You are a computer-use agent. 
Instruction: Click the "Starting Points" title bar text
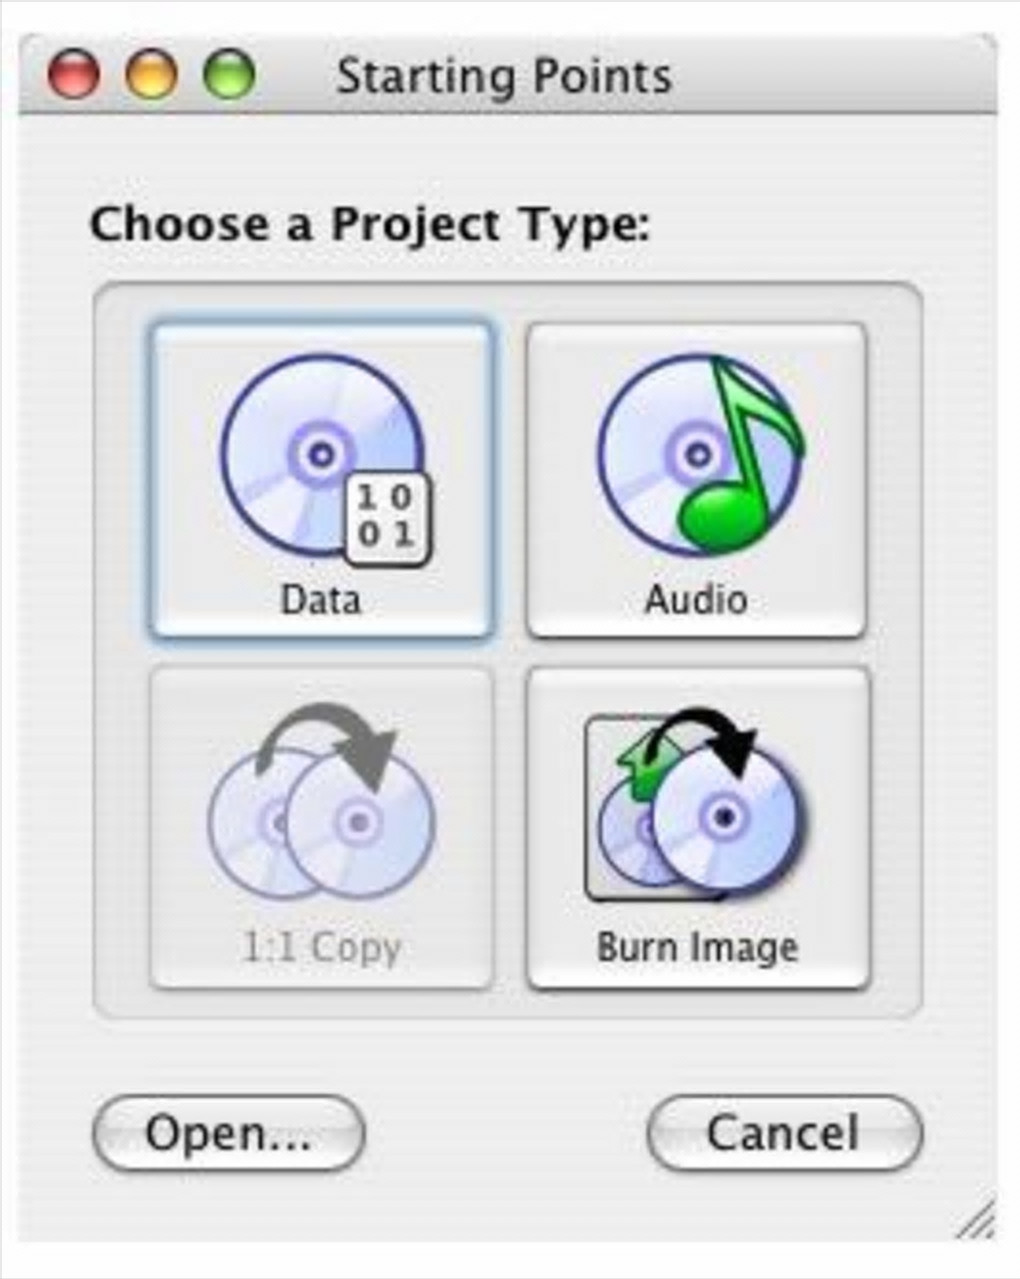click(503, 77)
